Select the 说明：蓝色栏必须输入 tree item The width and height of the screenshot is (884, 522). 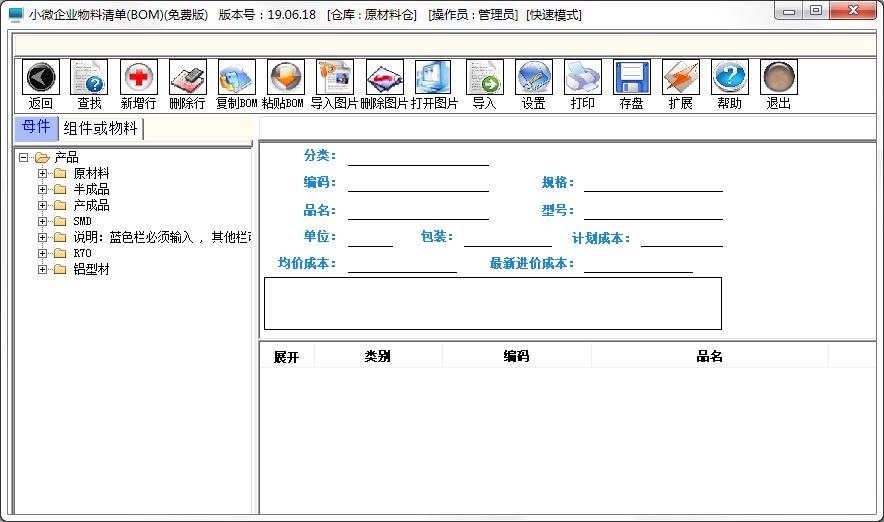pyautogui.click(x=162, y=237)
